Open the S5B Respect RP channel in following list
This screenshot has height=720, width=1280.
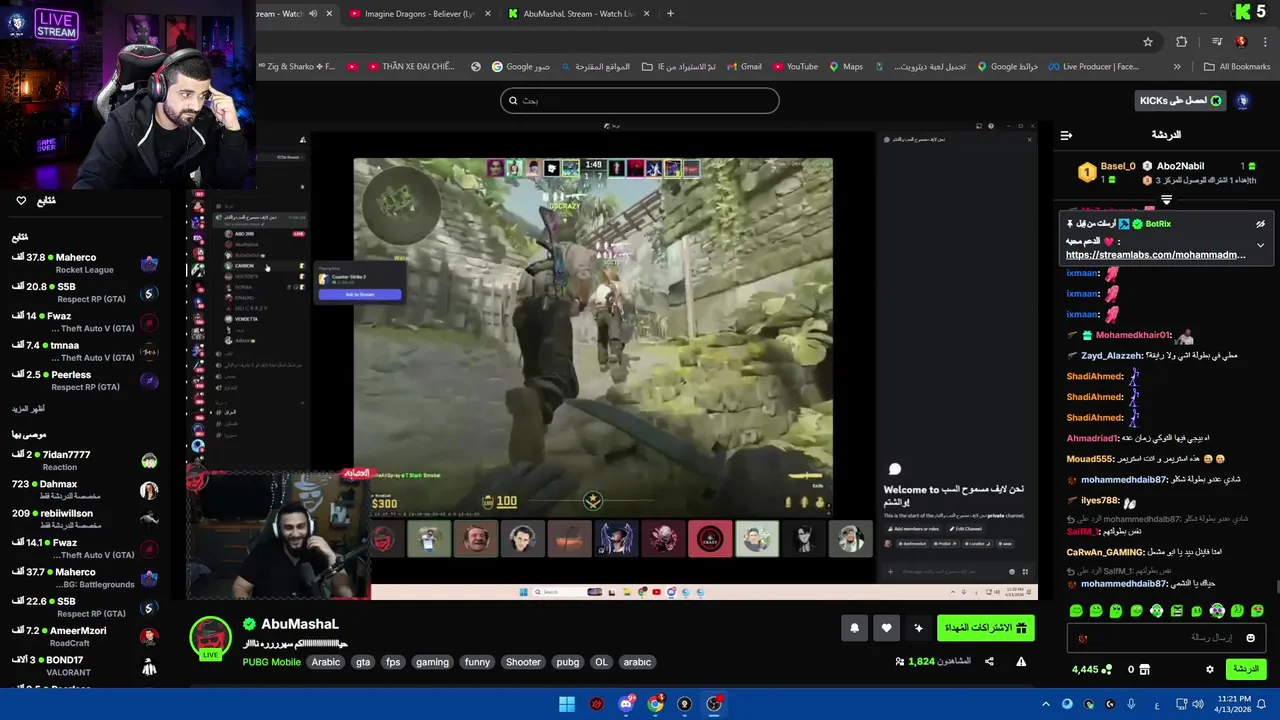tap(85, 293)
